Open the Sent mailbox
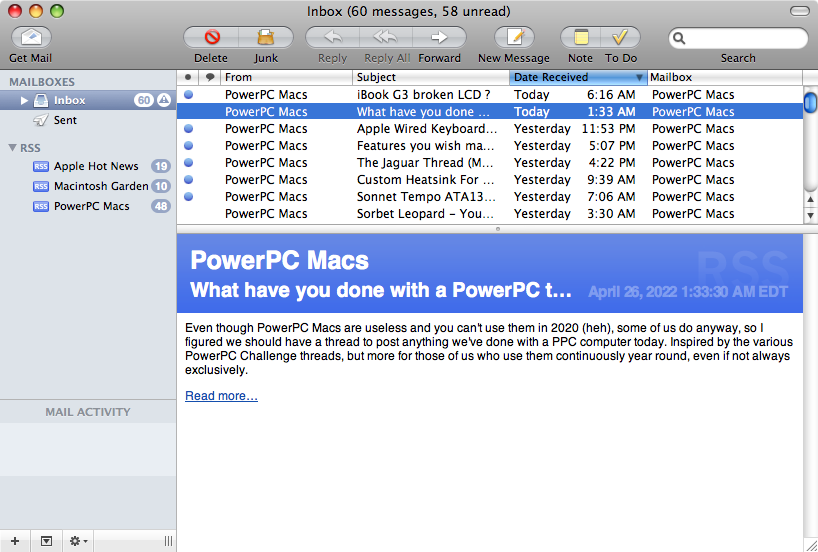Image resolution: width=818 pixels, height=552 pixels. click(x=88, y=120)
